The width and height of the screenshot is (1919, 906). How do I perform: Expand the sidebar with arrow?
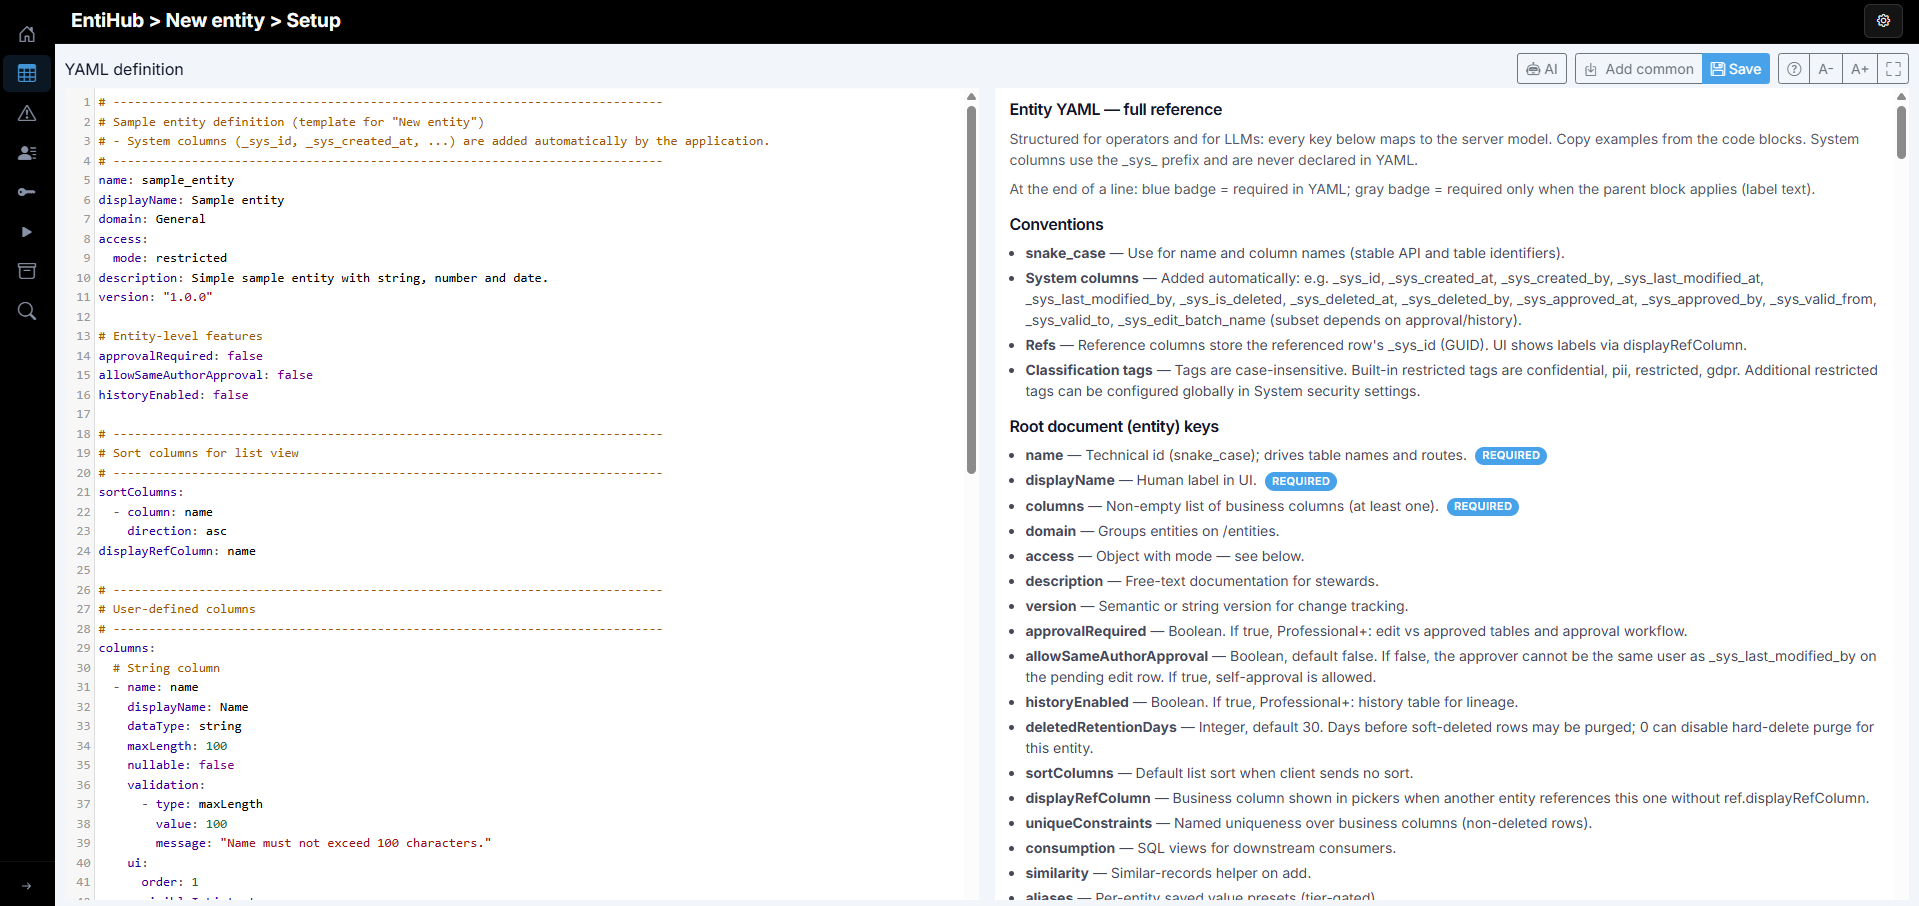click(27, 886)
